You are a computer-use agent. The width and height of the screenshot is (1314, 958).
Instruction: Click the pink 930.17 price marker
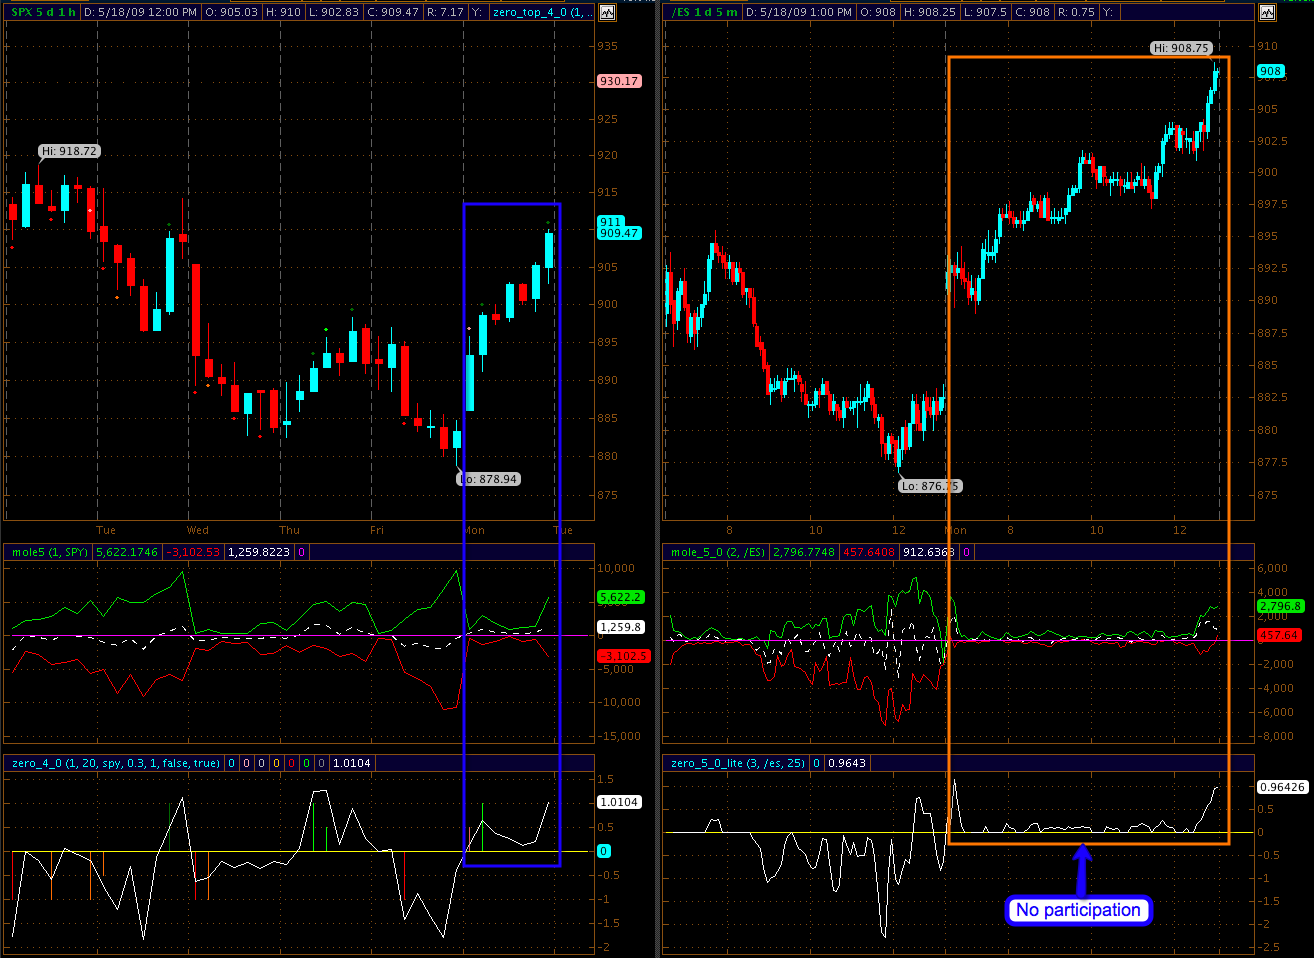coord(619,81)
